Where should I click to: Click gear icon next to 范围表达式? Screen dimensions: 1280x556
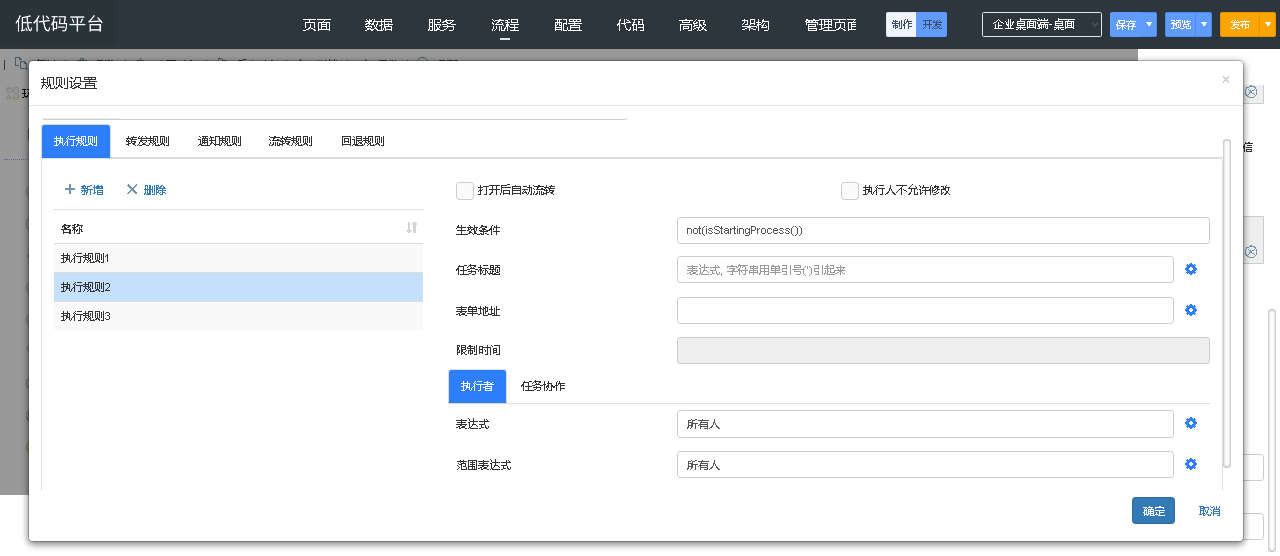1191,464
